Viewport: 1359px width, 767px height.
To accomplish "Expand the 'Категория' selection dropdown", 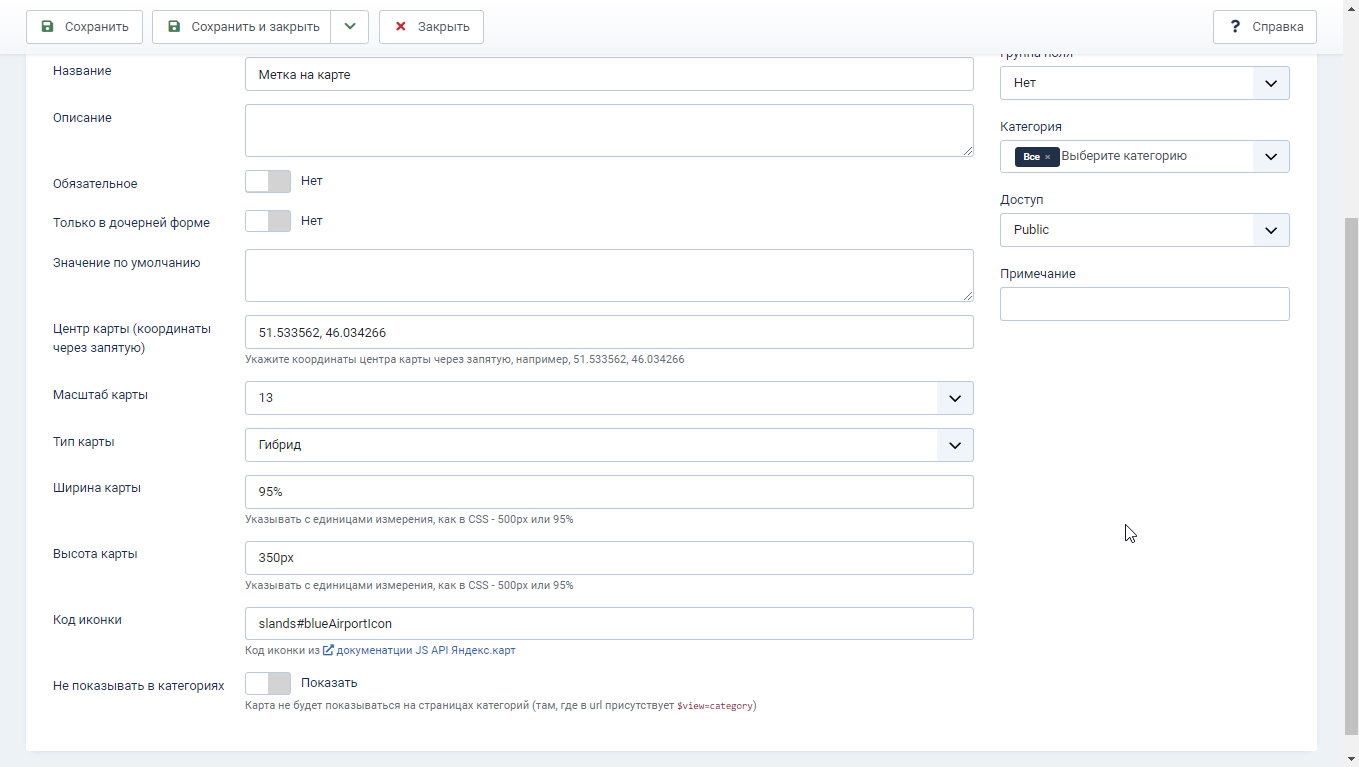I will tap(1270, 157).
